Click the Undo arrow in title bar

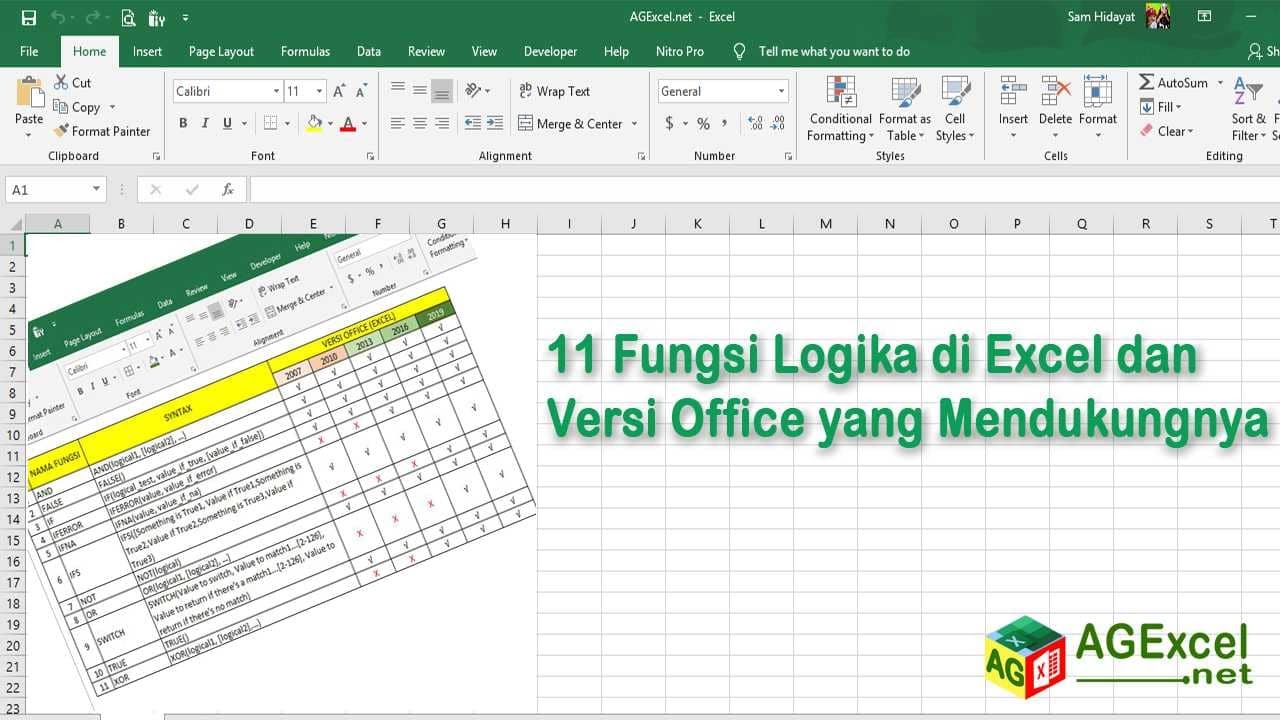pos(58,17)
